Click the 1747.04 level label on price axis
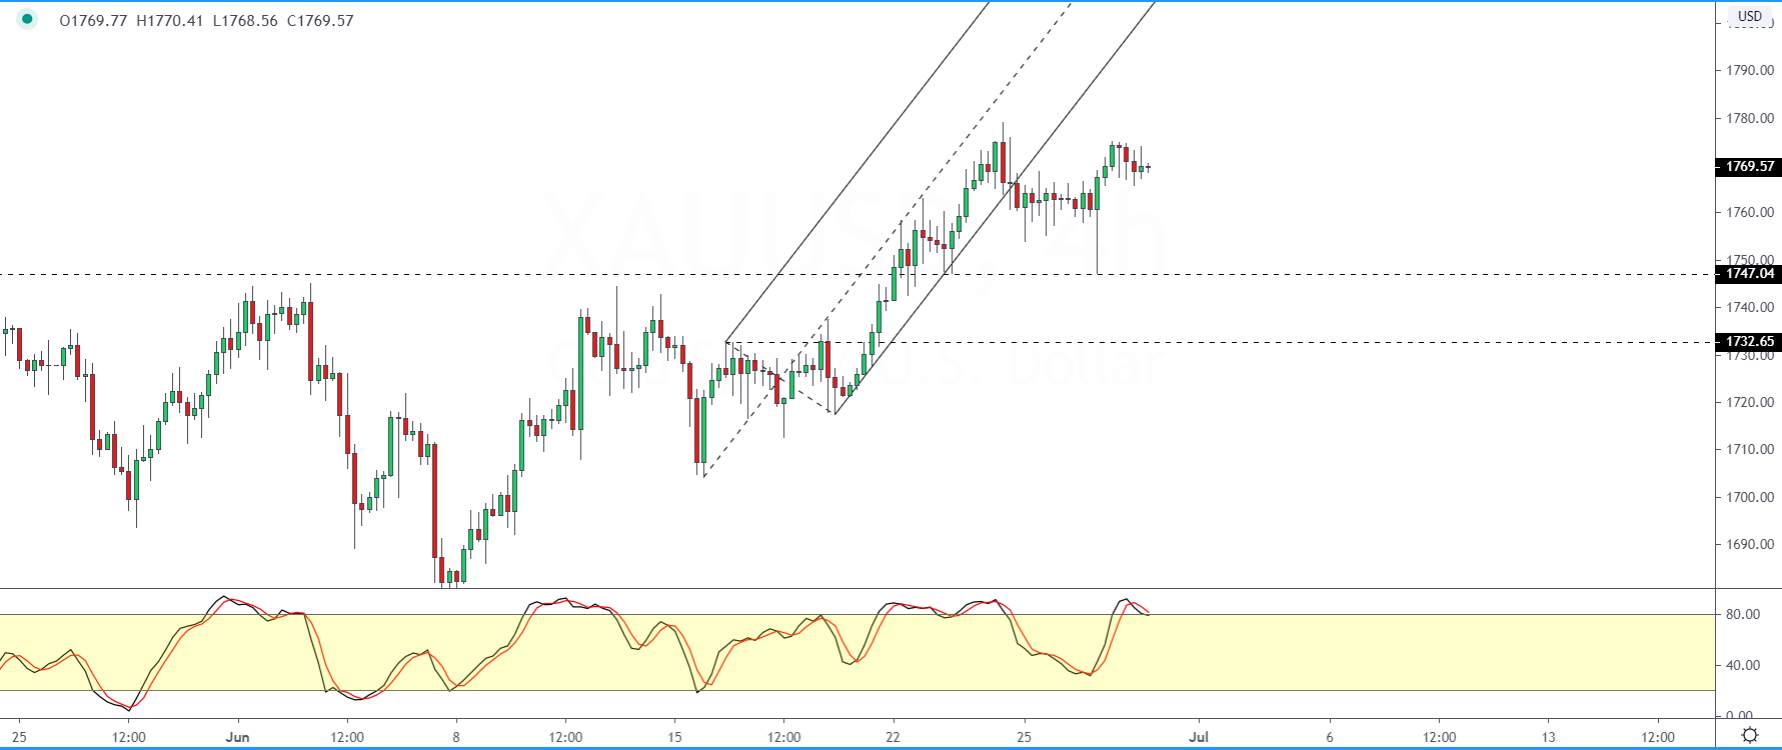 click(x=1750, y=274)
